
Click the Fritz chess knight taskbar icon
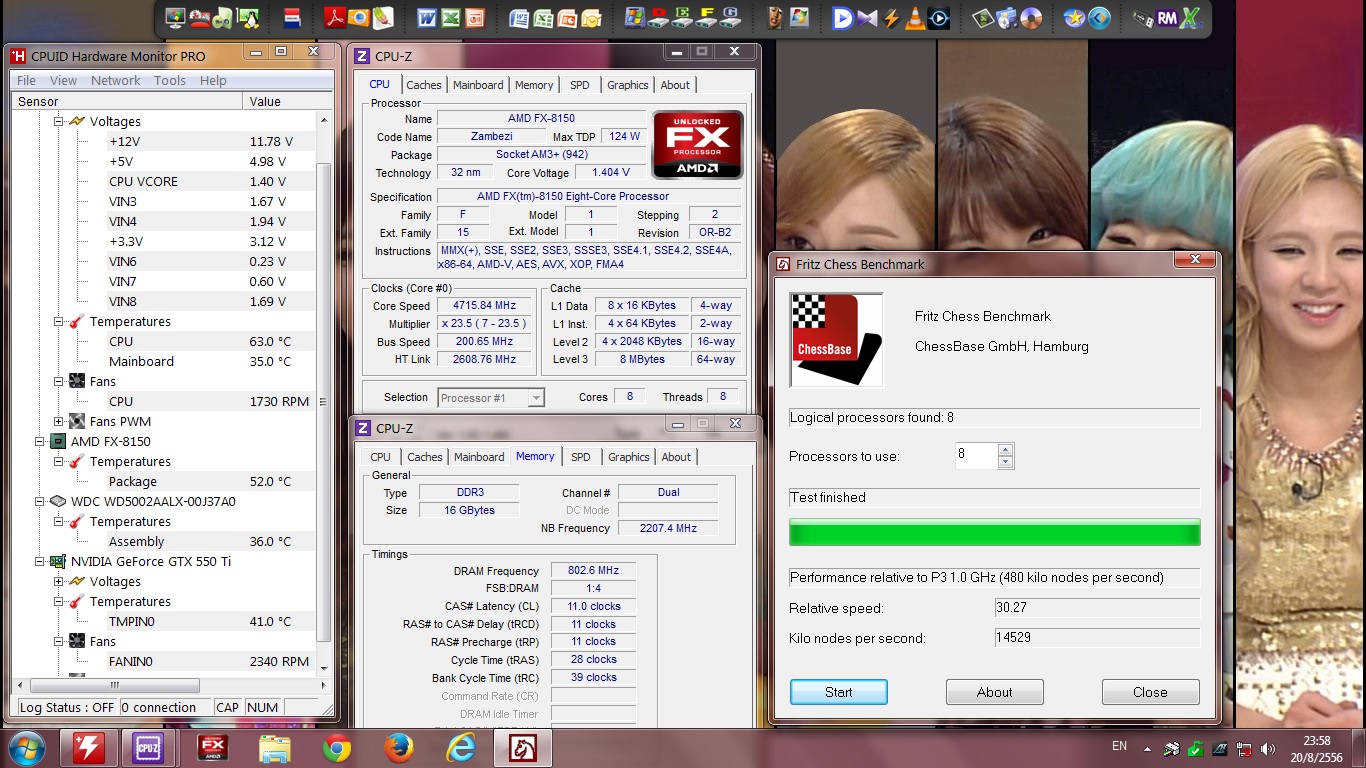pyautogui.click(x=524, y=747)
